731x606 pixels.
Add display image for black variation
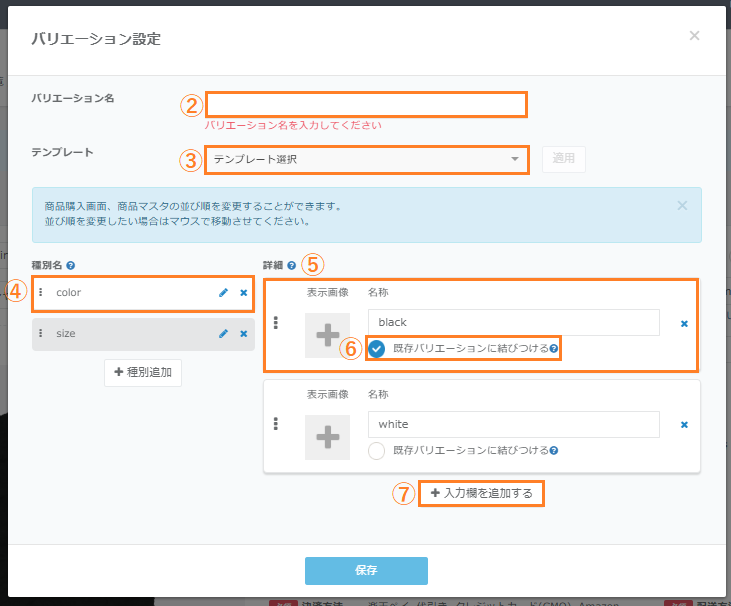coord(327,335)
